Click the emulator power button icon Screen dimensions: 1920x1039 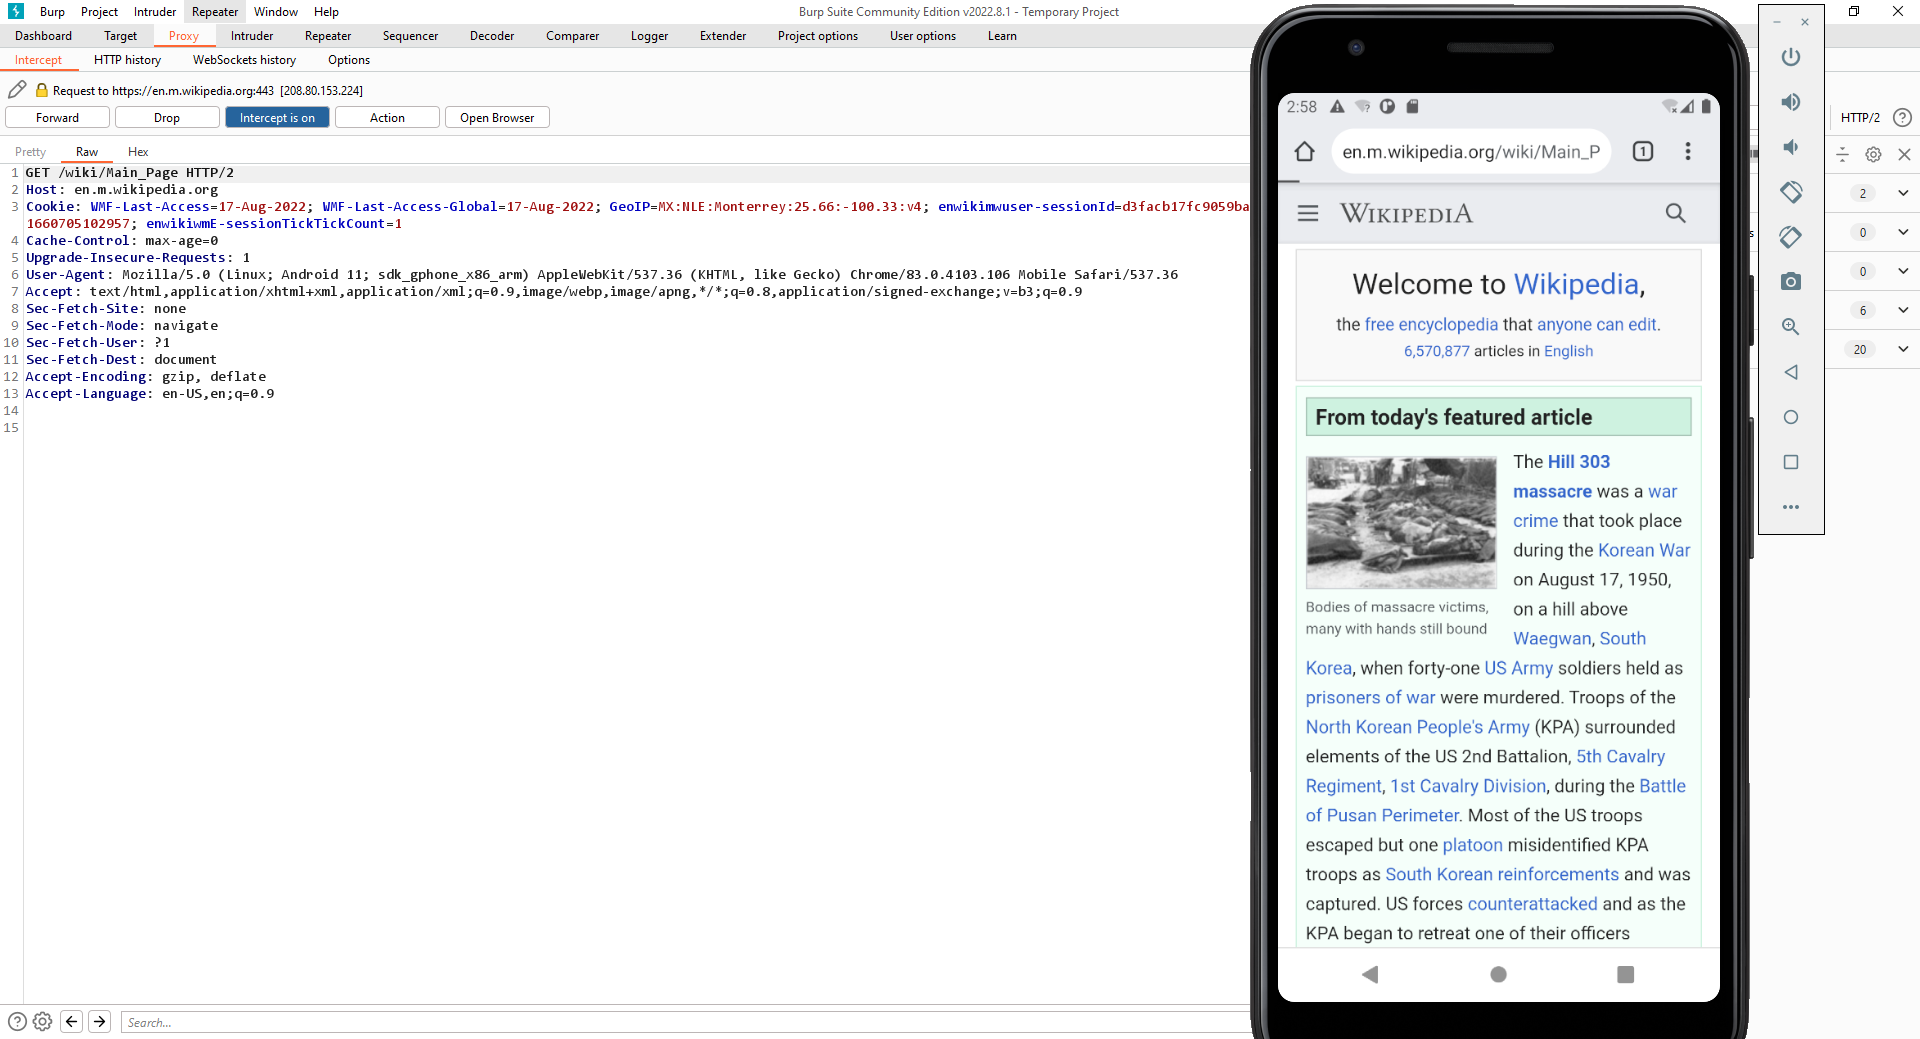1791,57
